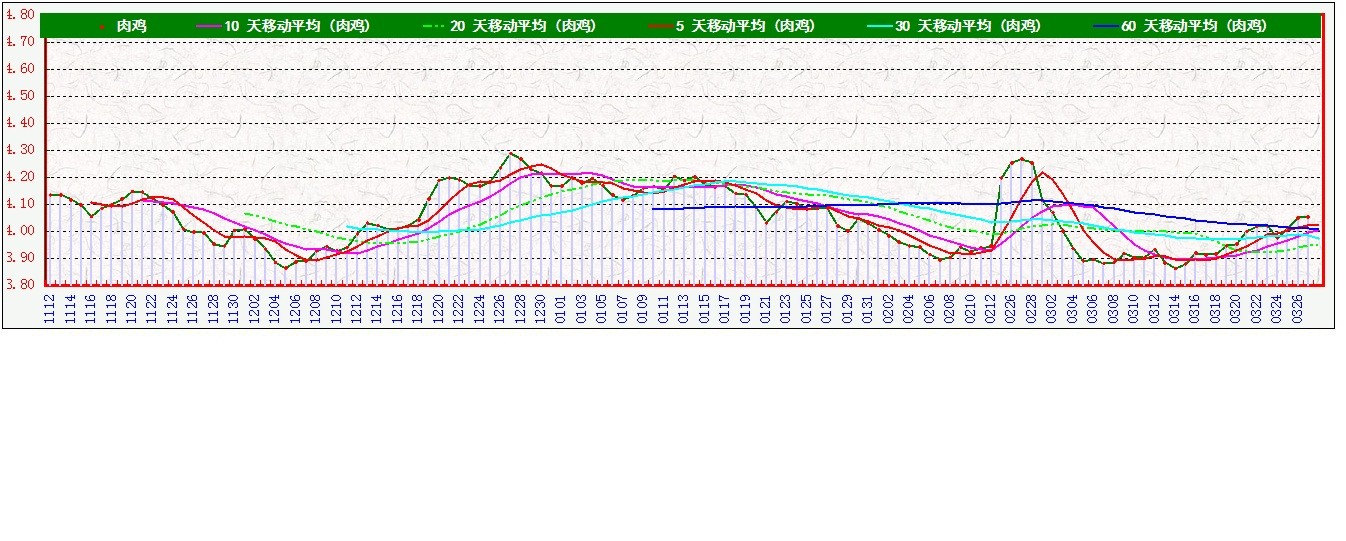Screen dimensions: 1346x541
Task: Click the 0306 date label
Action: [x=1092, y=307]
